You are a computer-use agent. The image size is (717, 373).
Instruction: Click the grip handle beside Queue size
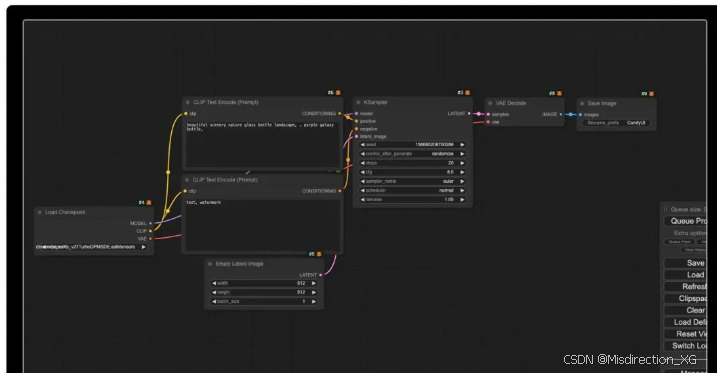(x=665, y=209)
